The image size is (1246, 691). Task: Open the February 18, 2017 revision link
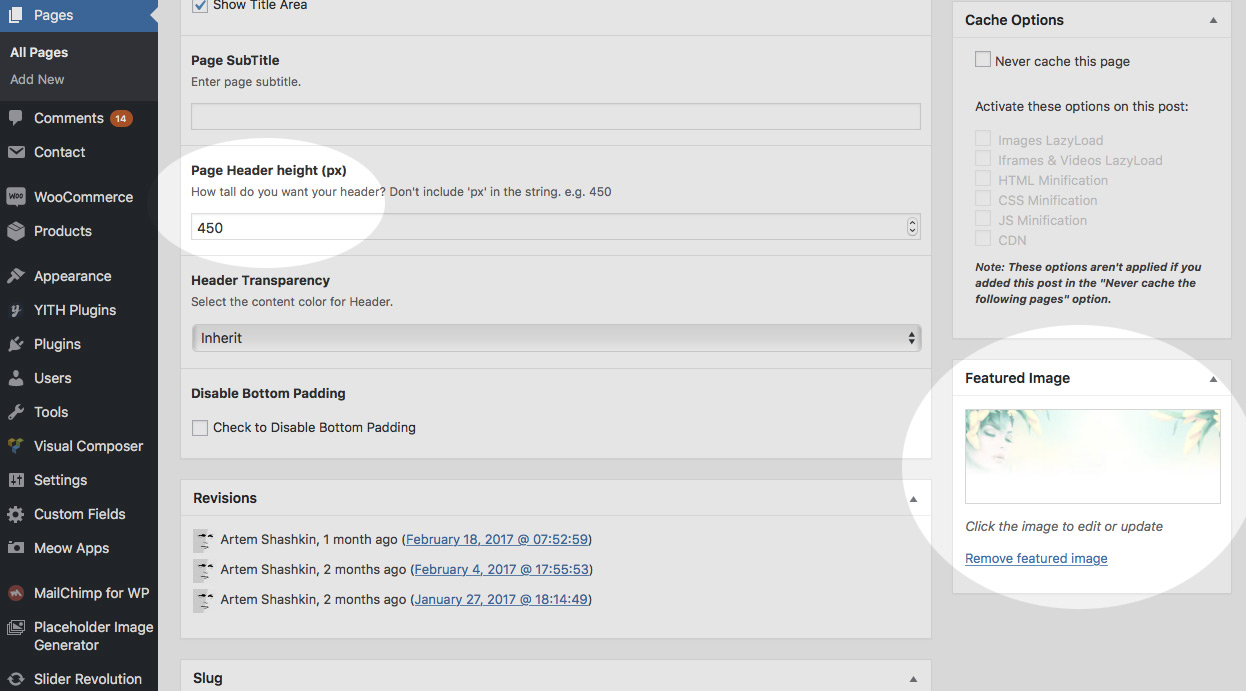497,539
